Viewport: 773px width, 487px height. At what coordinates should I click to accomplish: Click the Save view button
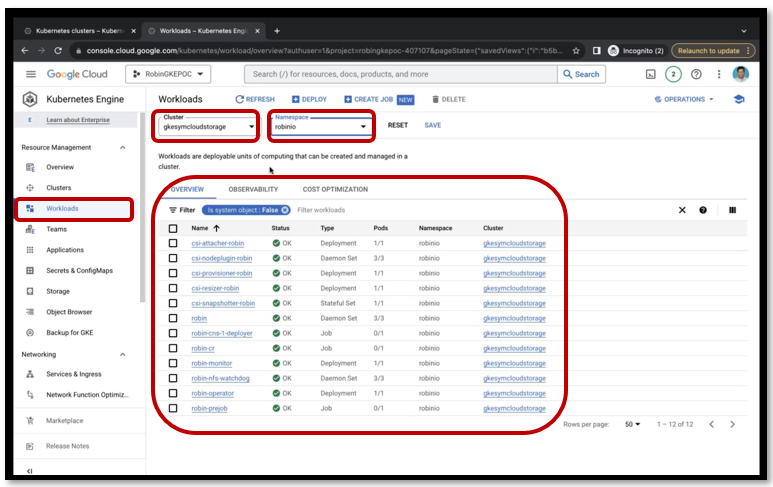(433, 125)
